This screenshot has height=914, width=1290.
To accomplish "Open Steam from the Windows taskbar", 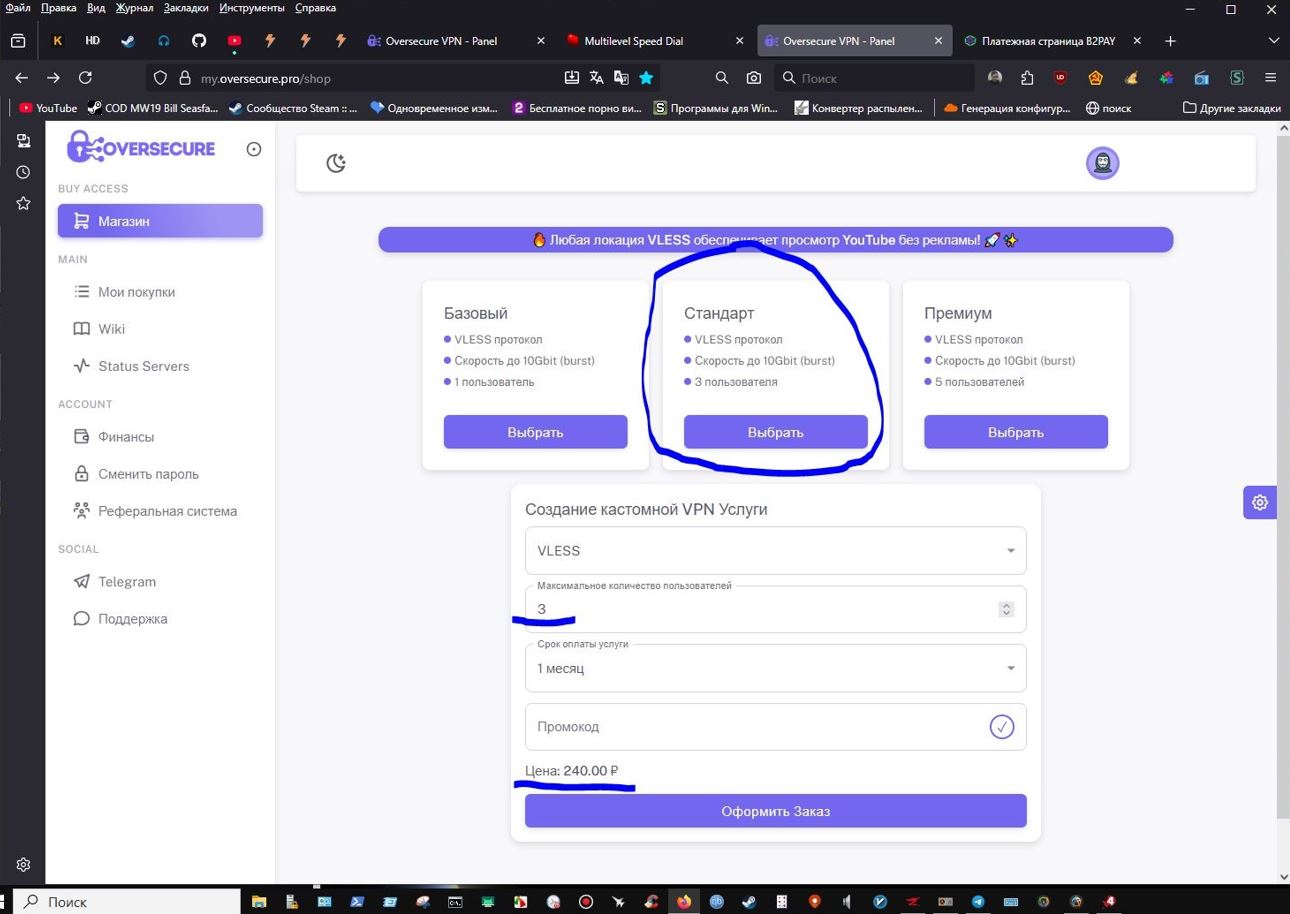I will pos(749,901).
